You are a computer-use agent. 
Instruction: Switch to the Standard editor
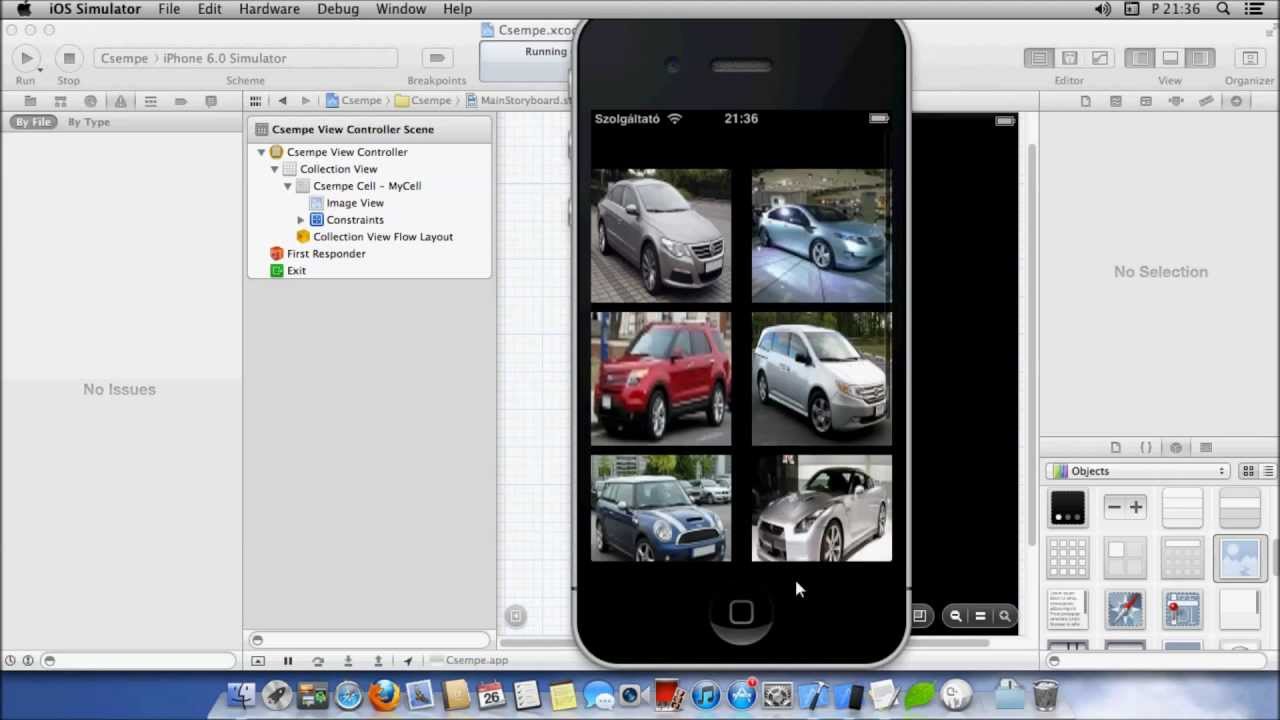tap(1039, 58)
